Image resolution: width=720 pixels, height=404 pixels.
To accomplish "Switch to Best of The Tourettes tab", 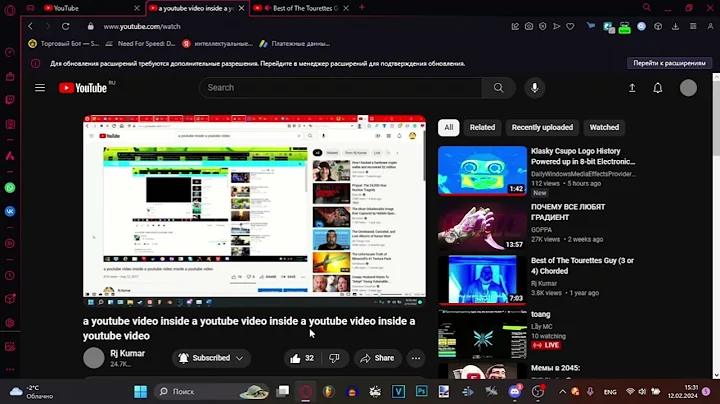I will [x=301, y=8].
